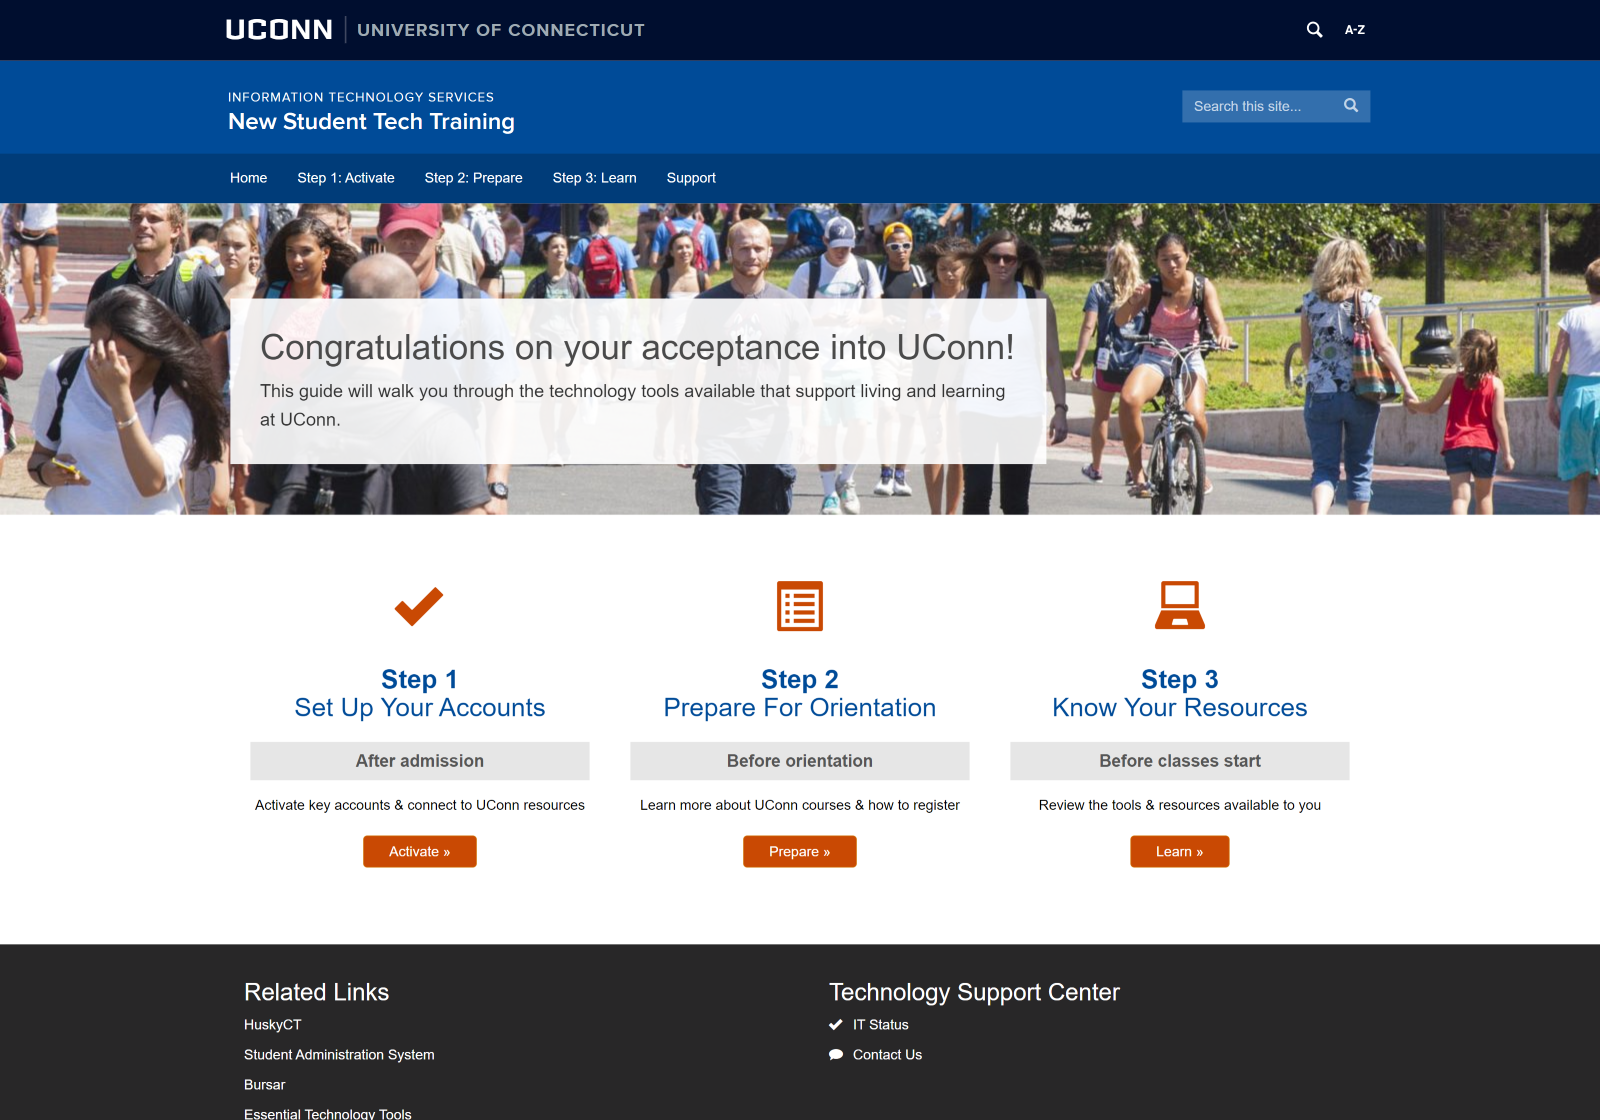Click the orange laptop icon above Step 3
This screenshot has height=1120, width=1600.
tap(1180, 605)
